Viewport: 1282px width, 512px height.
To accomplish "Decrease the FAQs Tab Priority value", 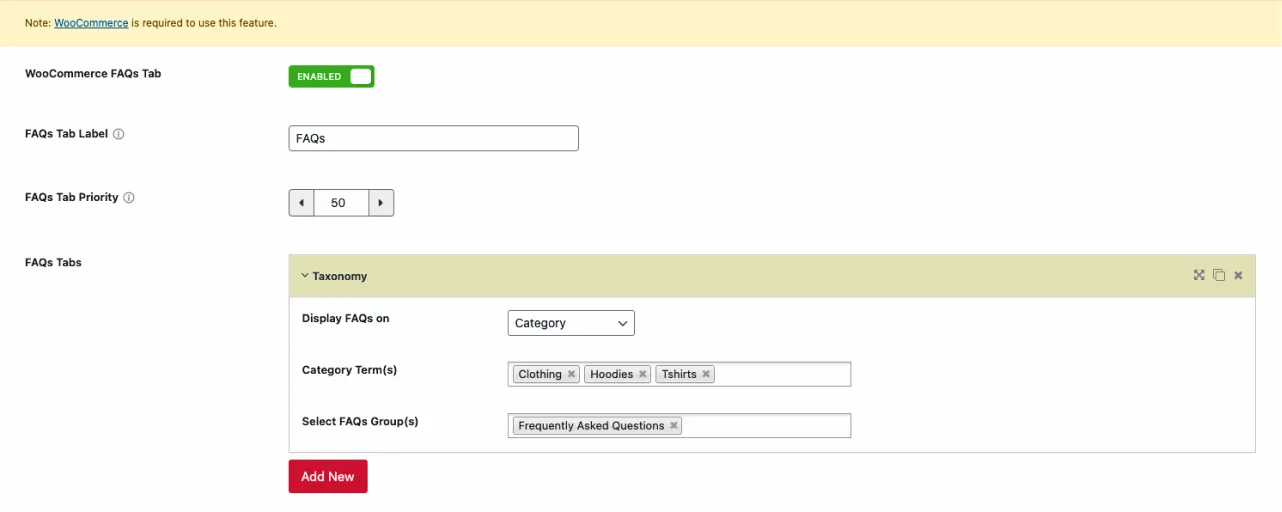I will tap(301, 203).
